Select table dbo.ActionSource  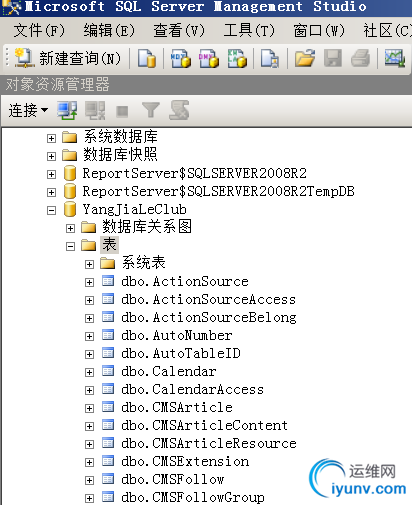[185, 282]
